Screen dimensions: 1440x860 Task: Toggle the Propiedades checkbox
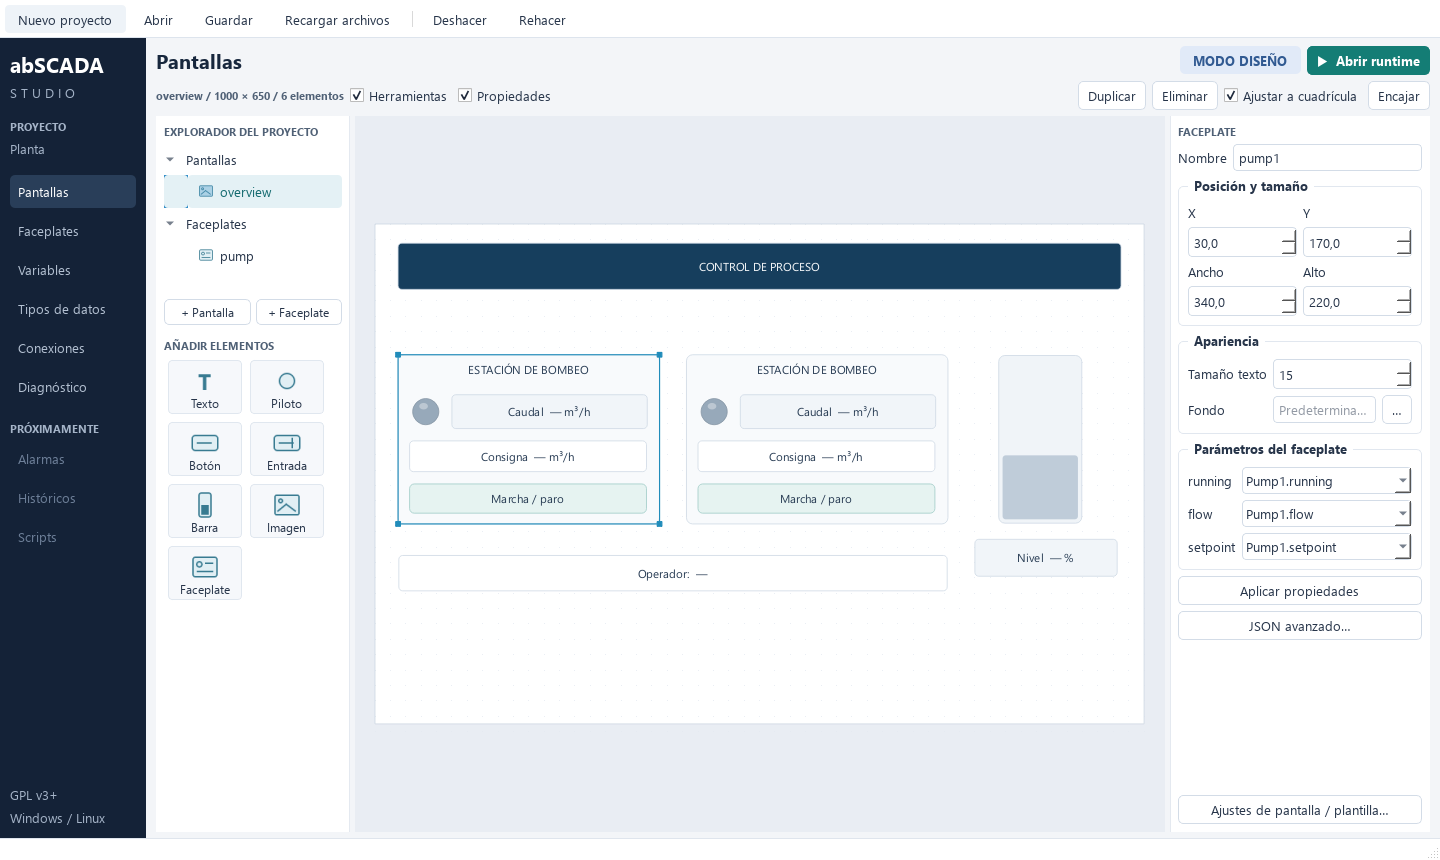[465, 96]
